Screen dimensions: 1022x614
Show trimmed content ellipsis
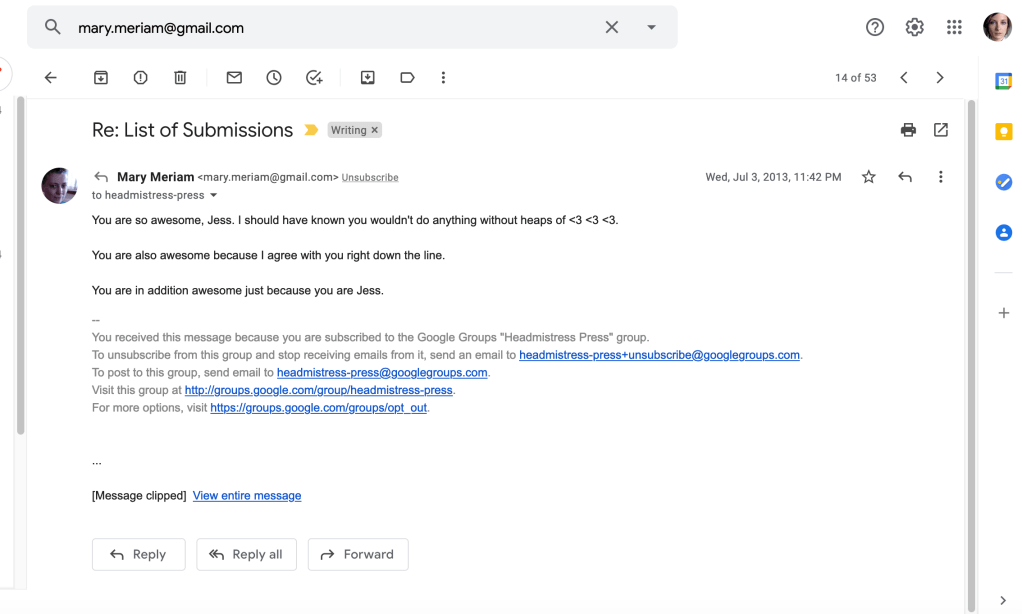97,462
